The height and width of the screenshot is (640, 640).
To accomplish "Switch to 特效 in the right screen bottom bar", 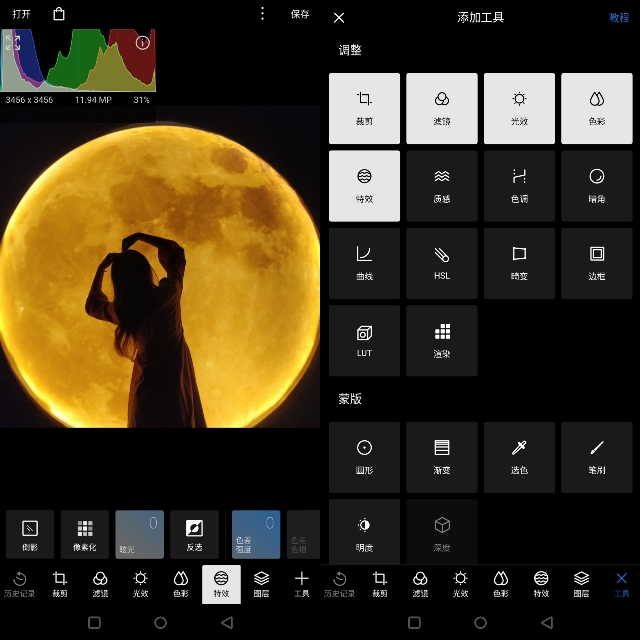I will tap(541, 584).
